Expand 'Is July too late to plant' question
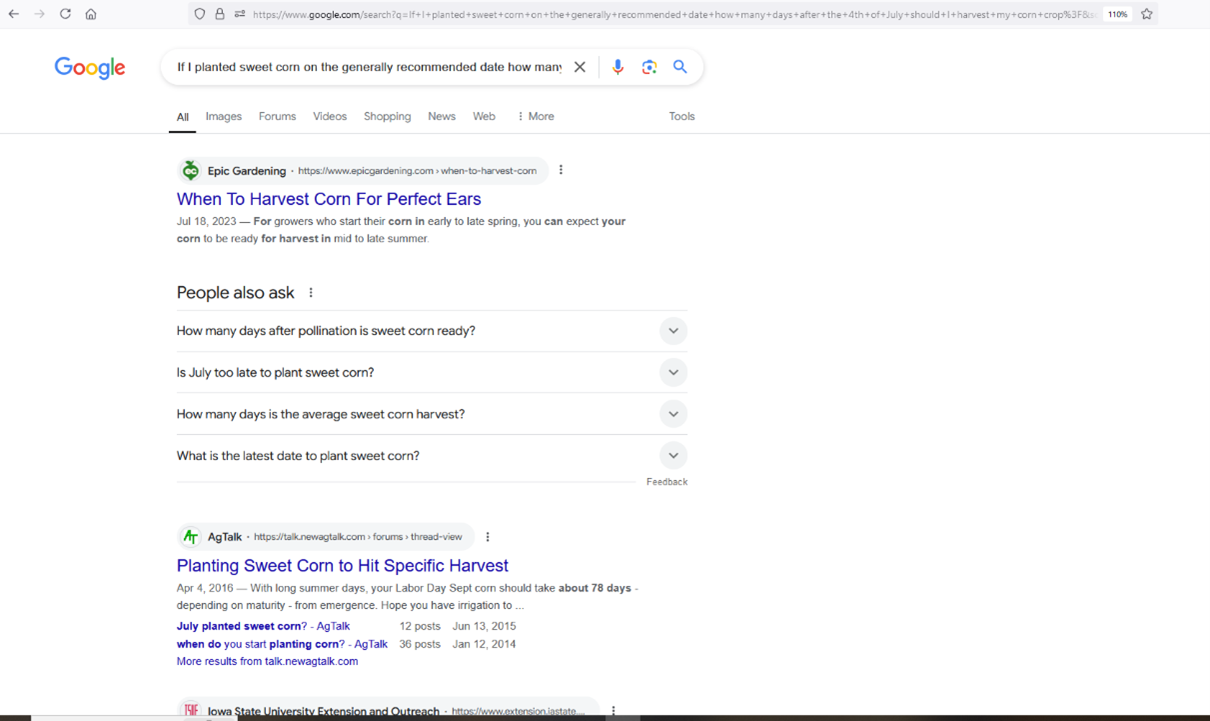The image size is (1210, 721). pos(432,372)
